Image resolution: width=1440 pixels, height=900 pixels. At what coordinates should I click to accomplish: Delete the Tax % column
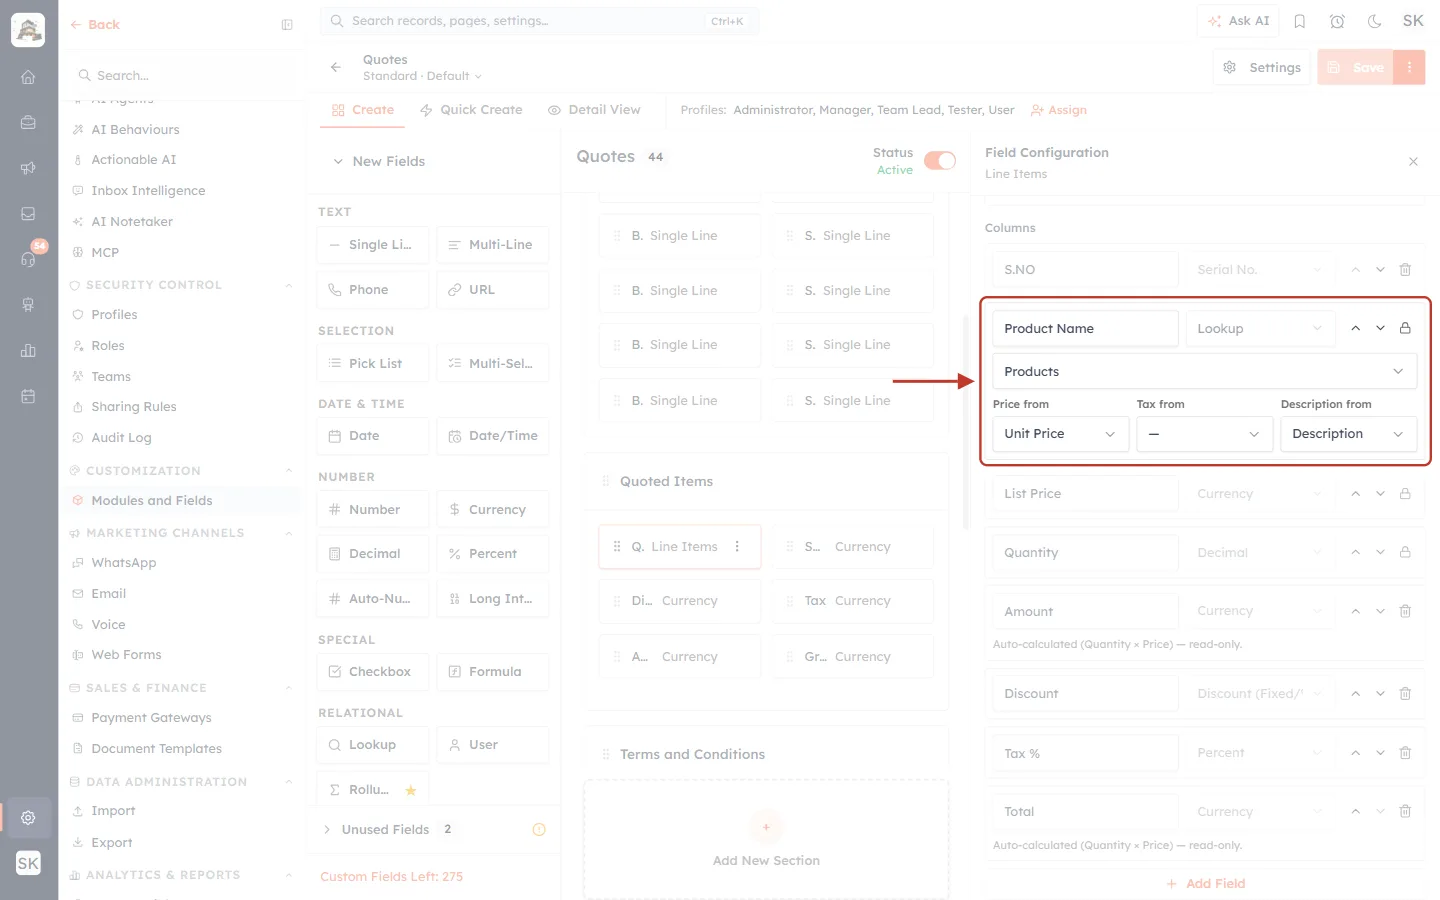pyautogui.click(x=1405, y=753)
